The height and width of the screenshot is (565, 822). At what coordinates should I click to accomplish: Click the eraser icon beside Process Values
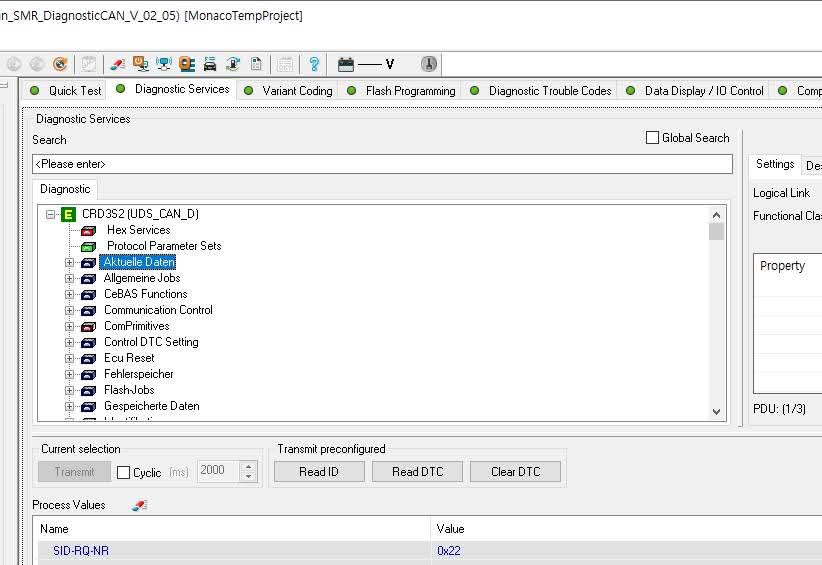point(139,505)
